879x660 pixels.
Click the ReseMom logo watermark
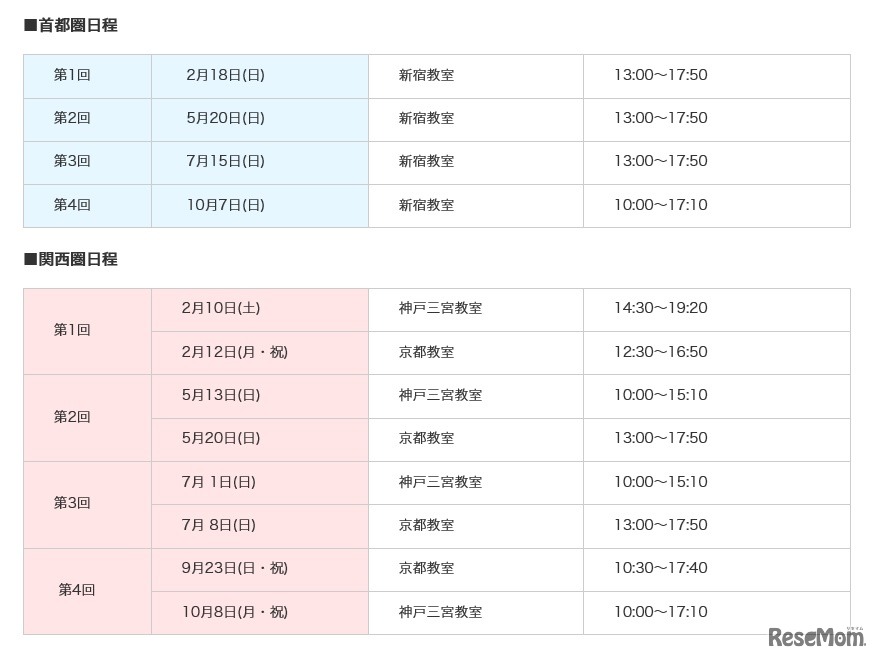coord(816,637)
